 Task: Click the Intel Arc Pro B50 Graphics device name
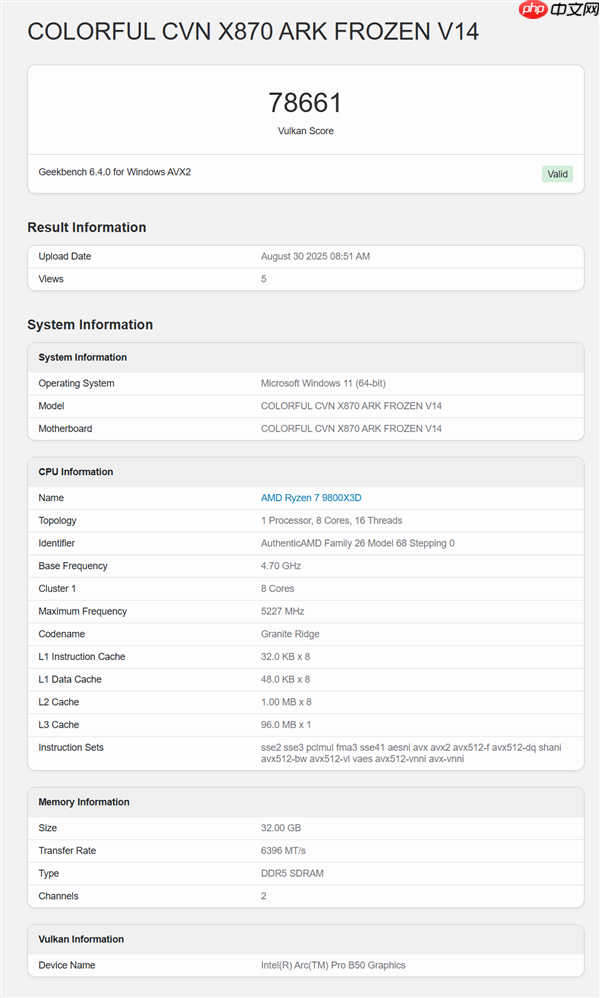(x=333, y=965)
